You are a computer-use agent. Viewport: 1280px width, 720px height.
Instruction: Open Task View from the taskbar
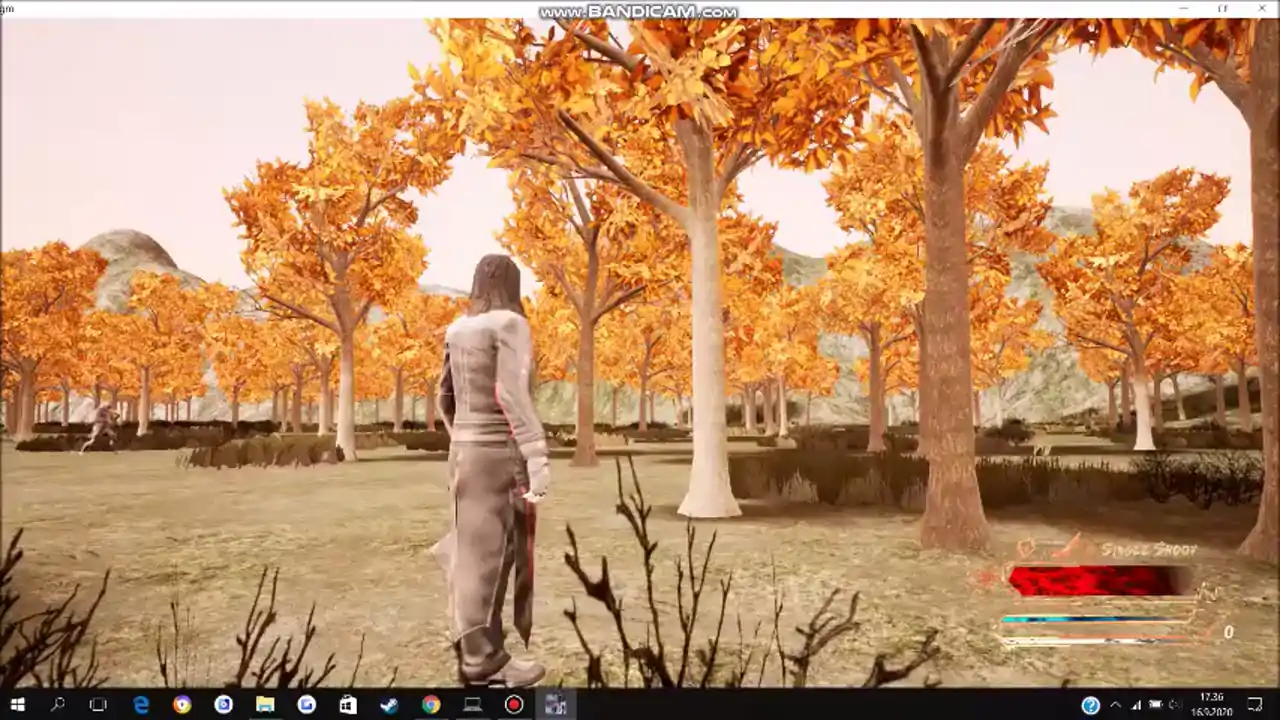[x=98, y=704]
